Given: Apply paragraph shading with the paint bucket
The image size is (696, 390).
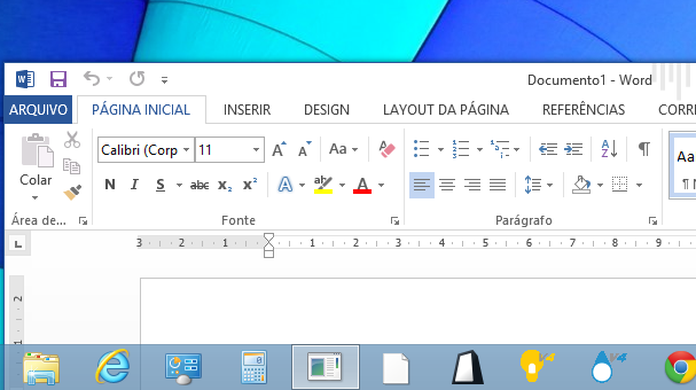Looking at the screenshot, I should 581,185.
